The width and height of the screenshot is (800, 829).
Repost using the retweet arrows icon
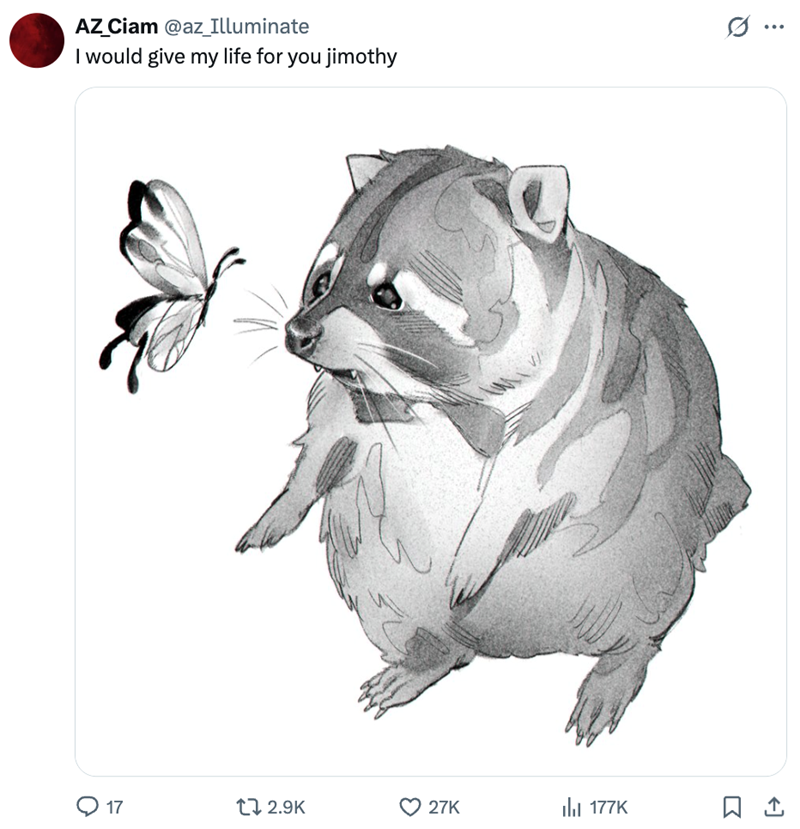click(248, 807)
